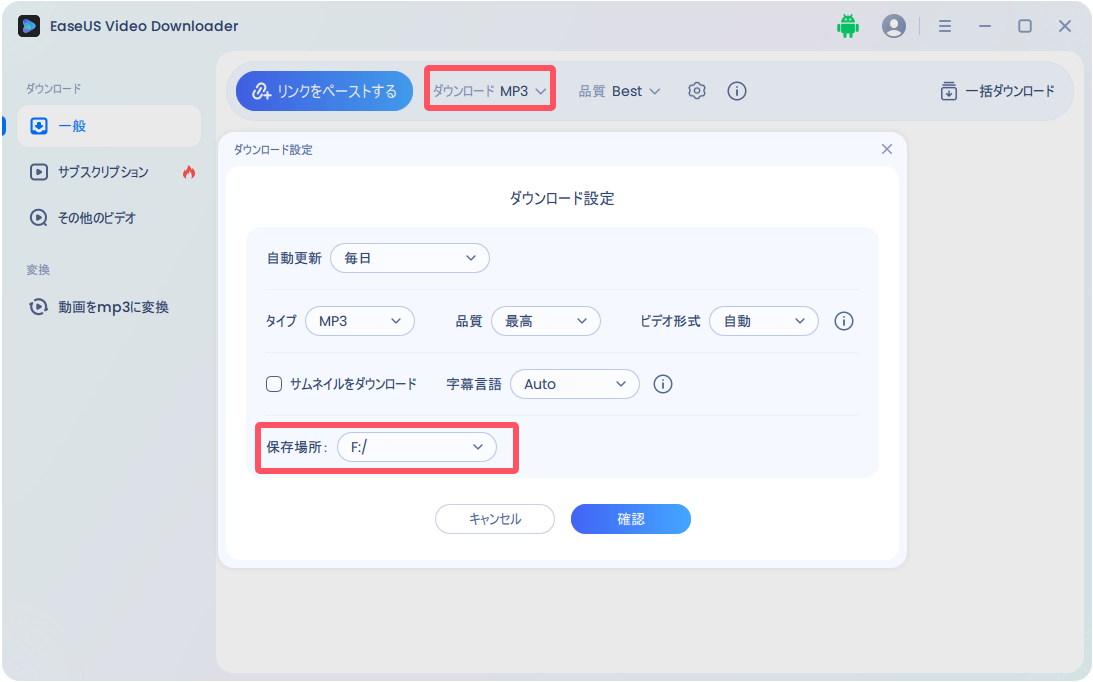Click the リンクをペーストする button
1093x682 pixels.
[324, 90]
